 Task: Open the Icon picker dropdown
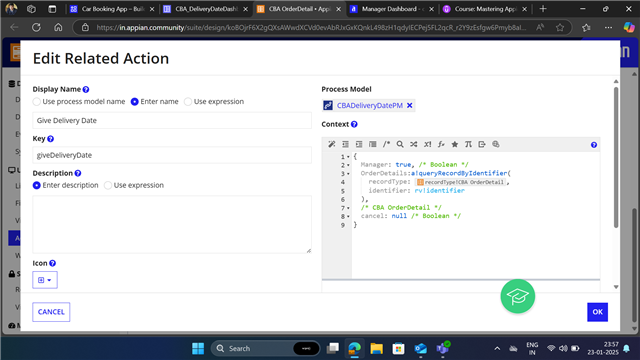[45, 280]
